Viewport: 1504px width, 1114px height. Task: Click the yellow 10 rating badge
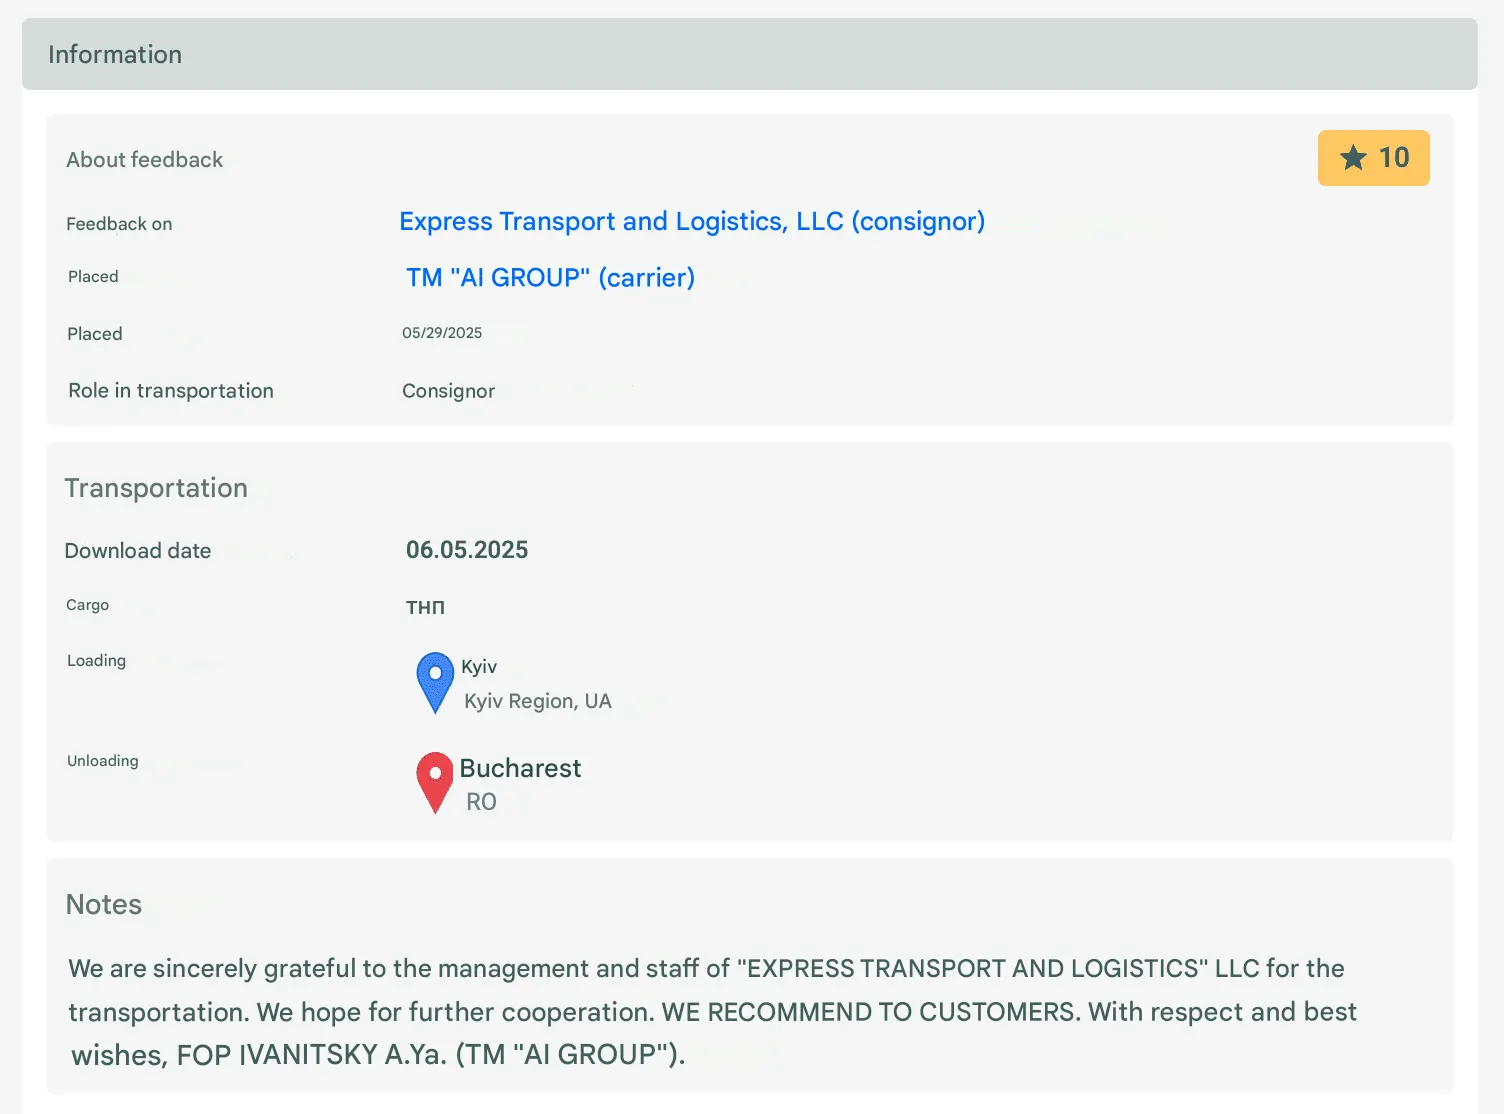click(1373, 158)
